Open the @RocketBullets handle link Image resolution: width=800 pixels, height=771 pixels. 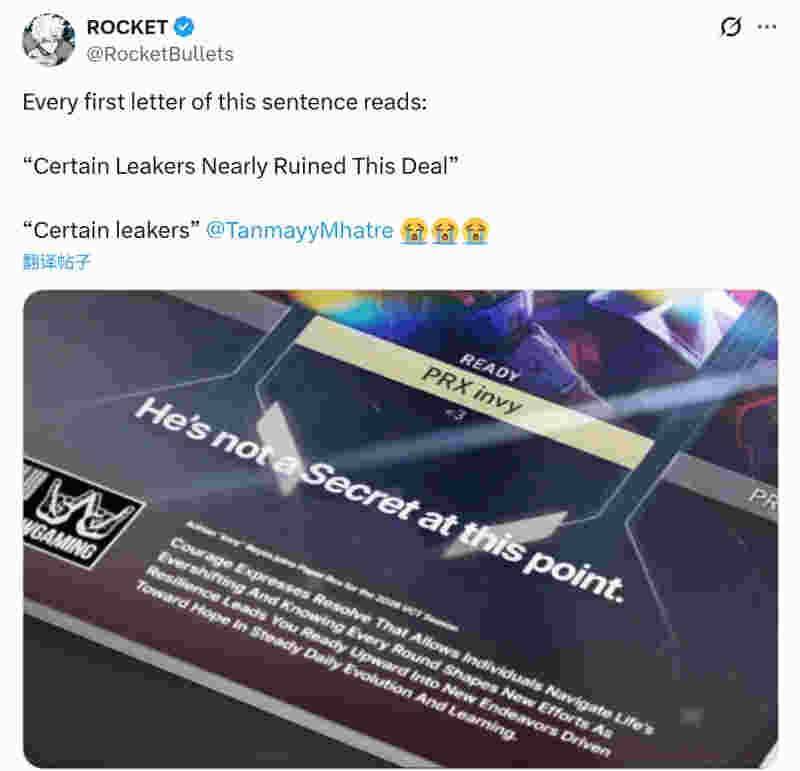160,54
